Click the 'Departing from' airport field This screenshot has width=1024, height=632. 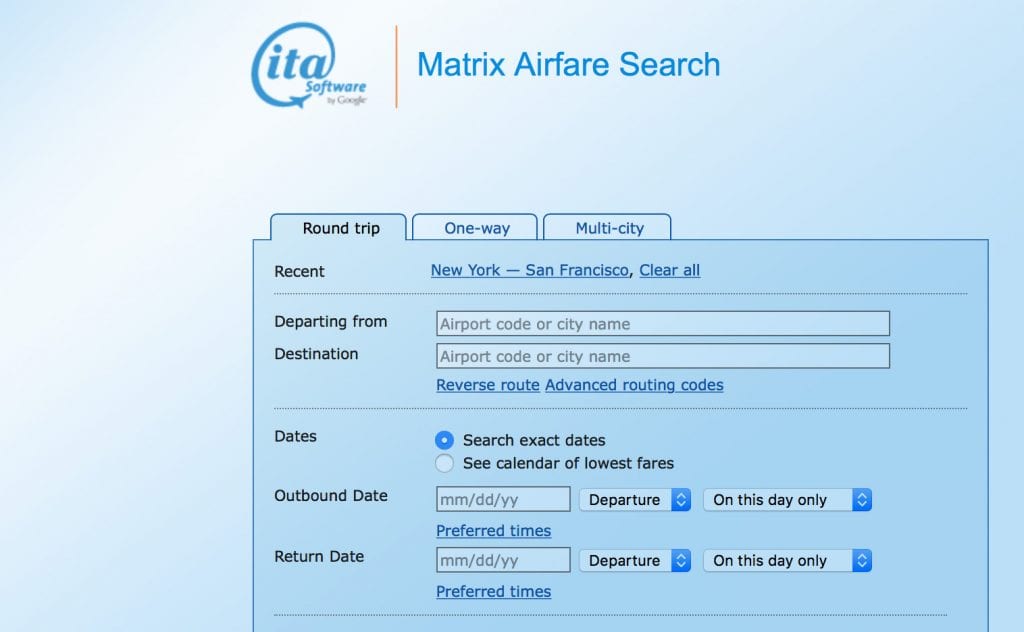click(662, 323)
